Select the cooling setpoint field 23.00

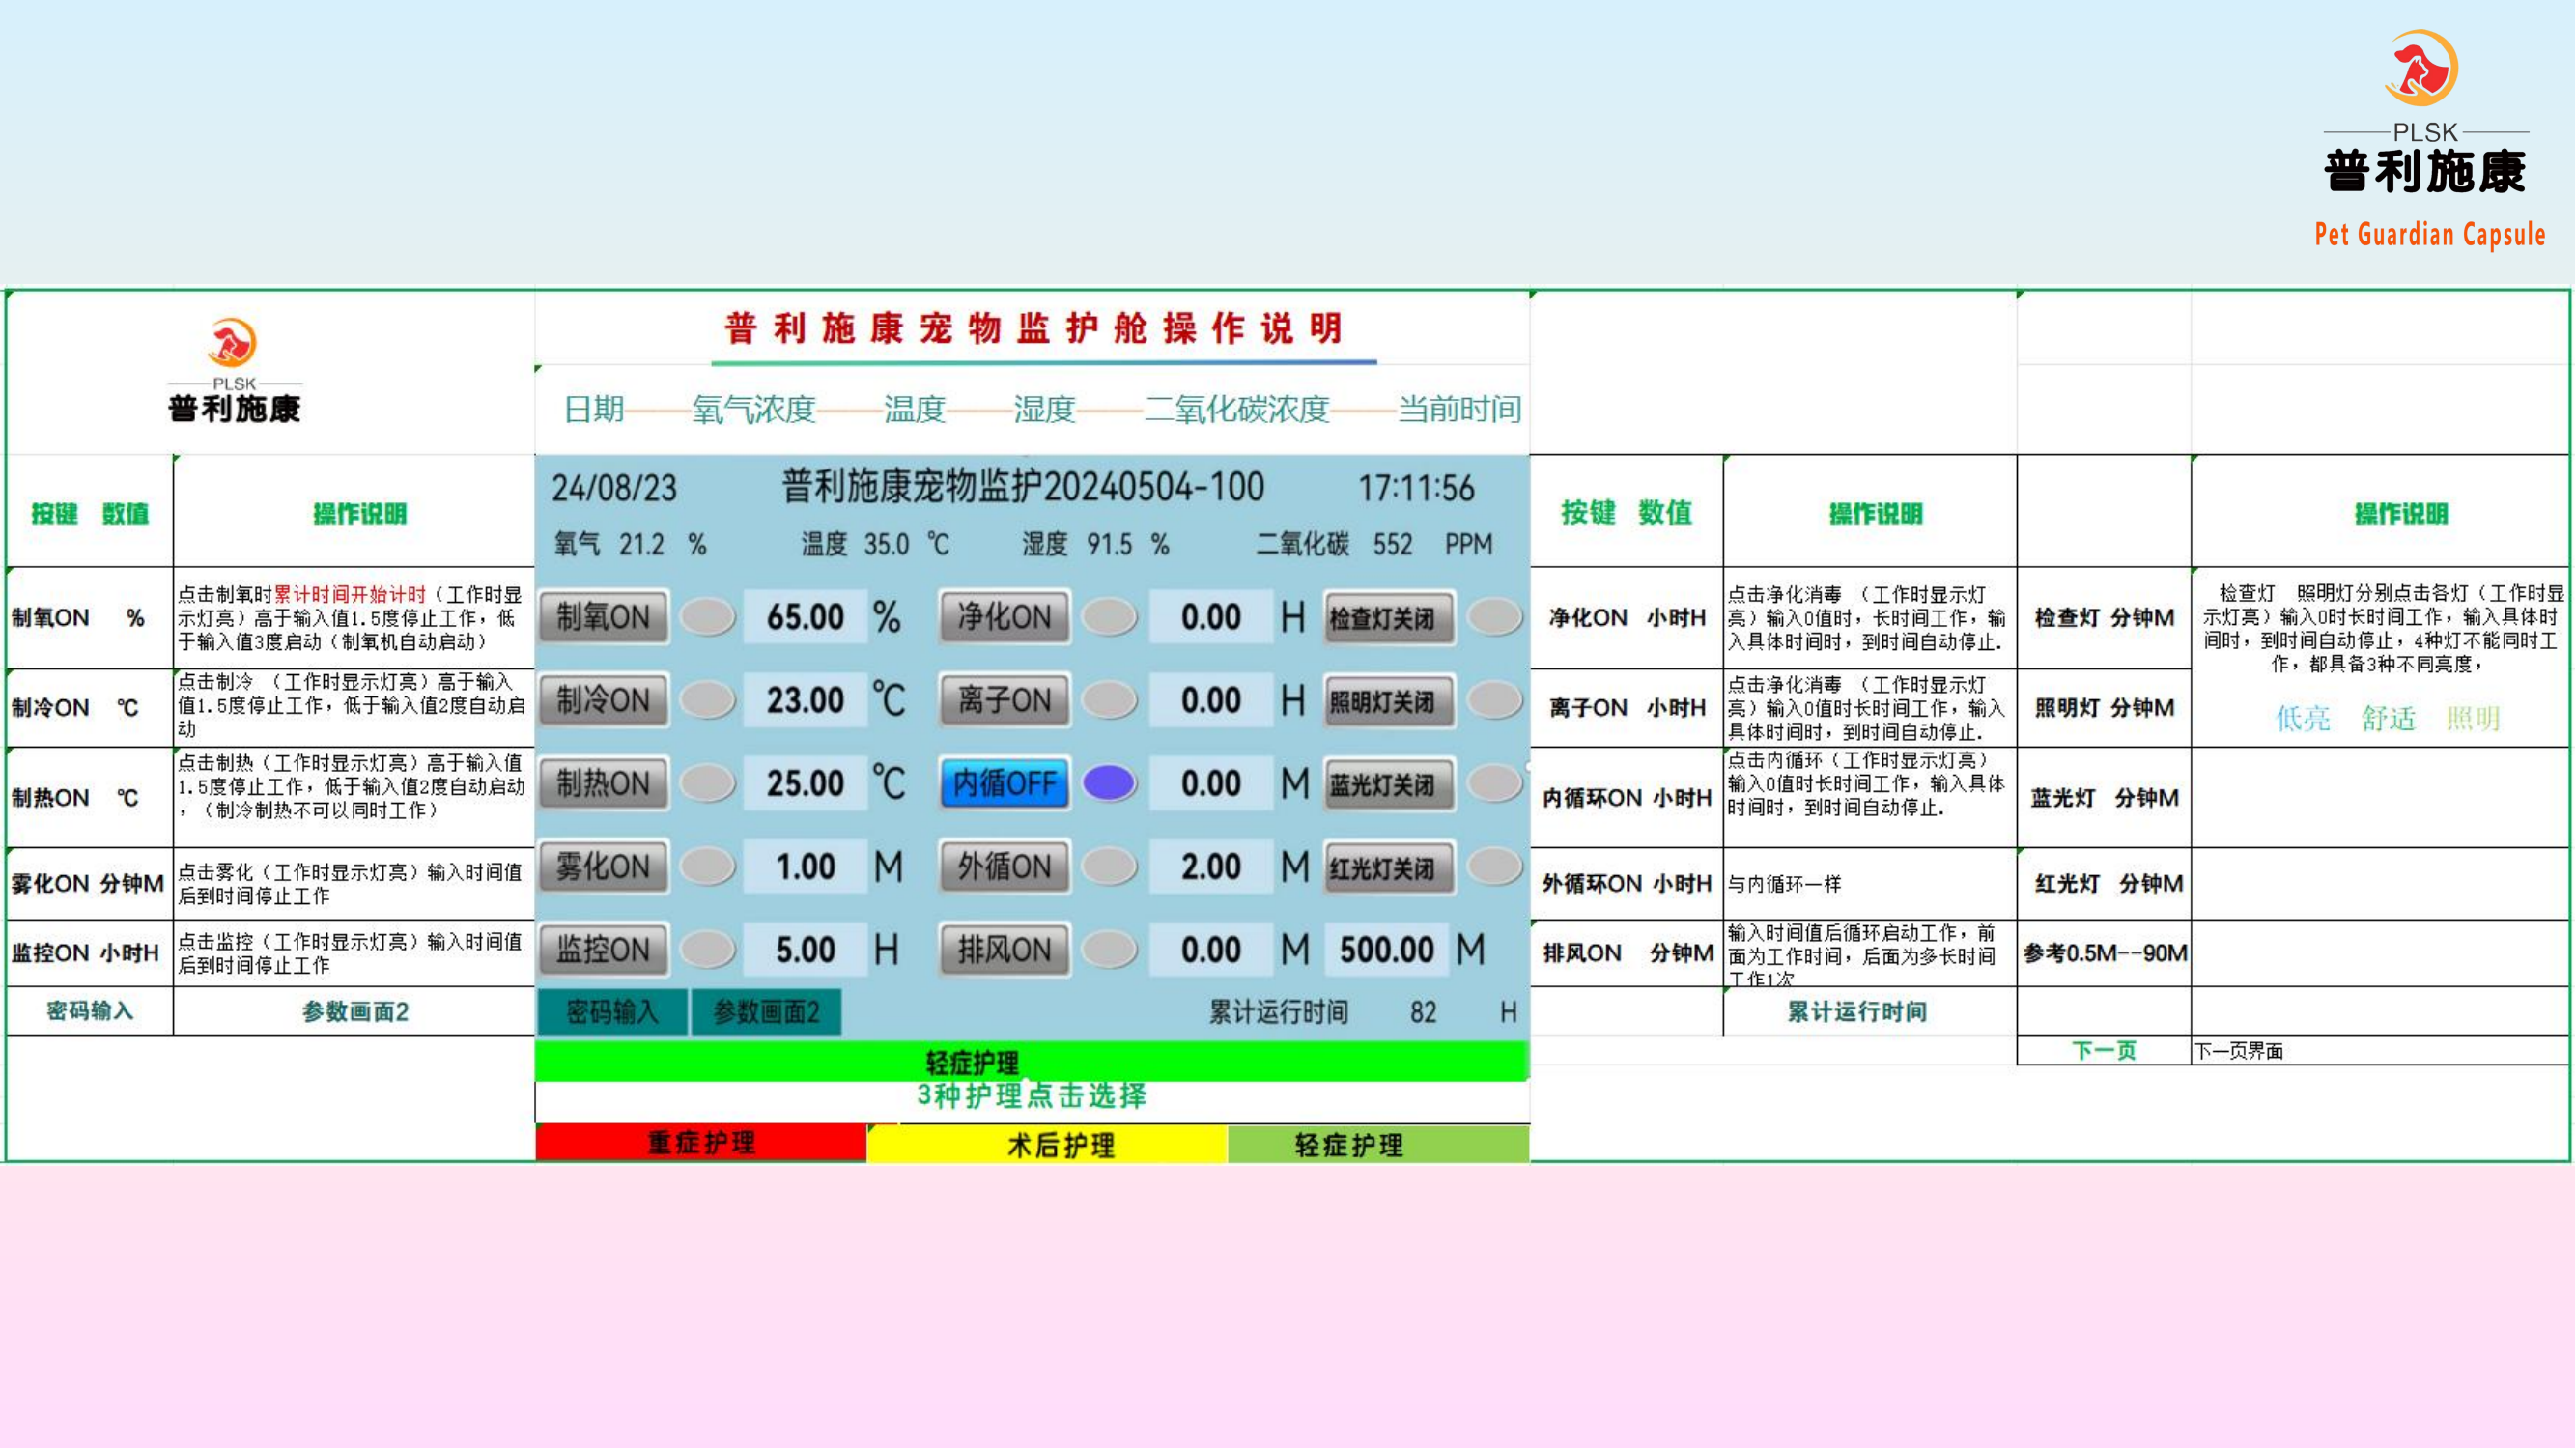[x=805, y=700]
